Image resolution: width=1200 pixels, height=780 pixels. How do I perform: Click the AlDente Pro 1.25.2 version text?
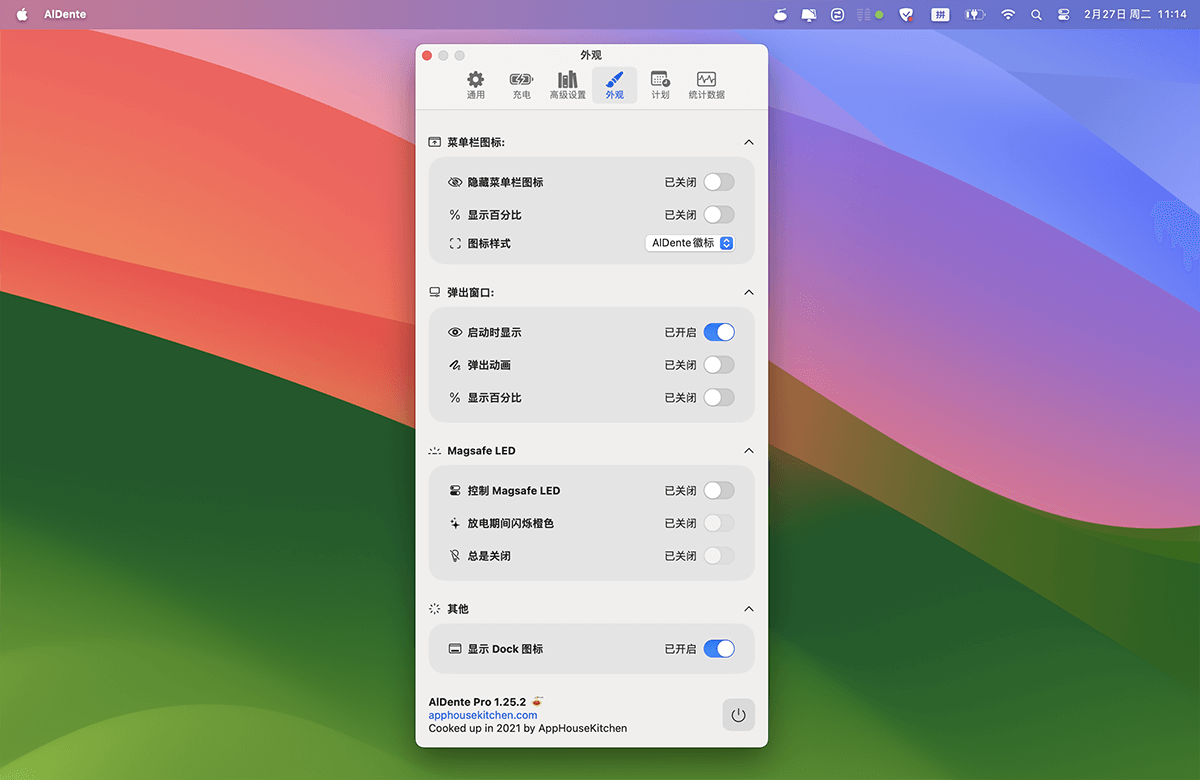click(478, 702)
